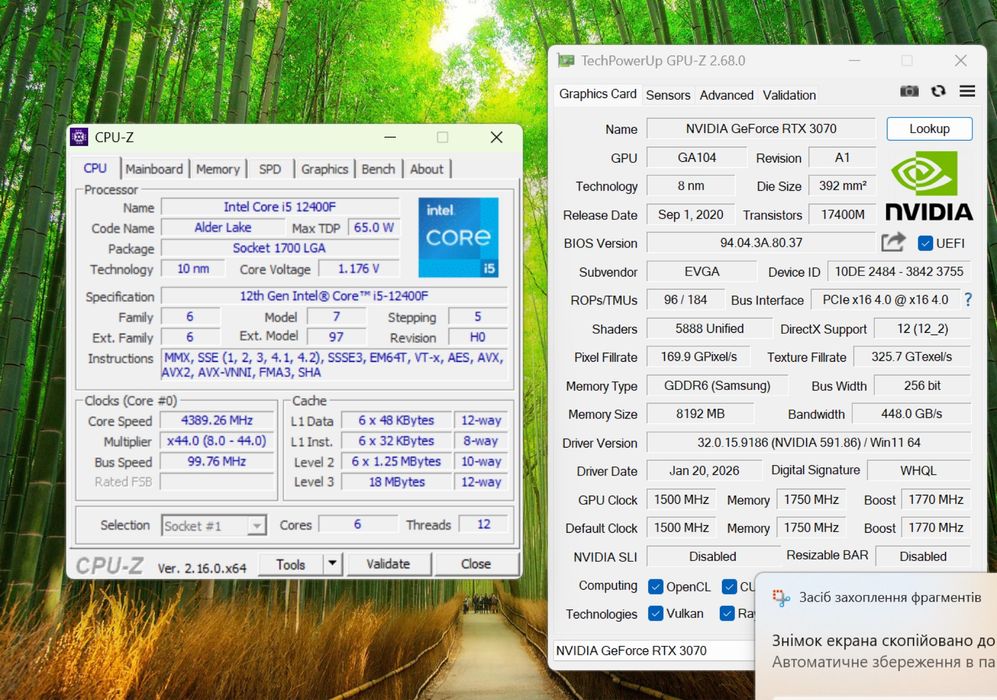Click the NVIDIA SLI value Disabled
This screenshot has width=997, height=700.
(x=713, y=556)
